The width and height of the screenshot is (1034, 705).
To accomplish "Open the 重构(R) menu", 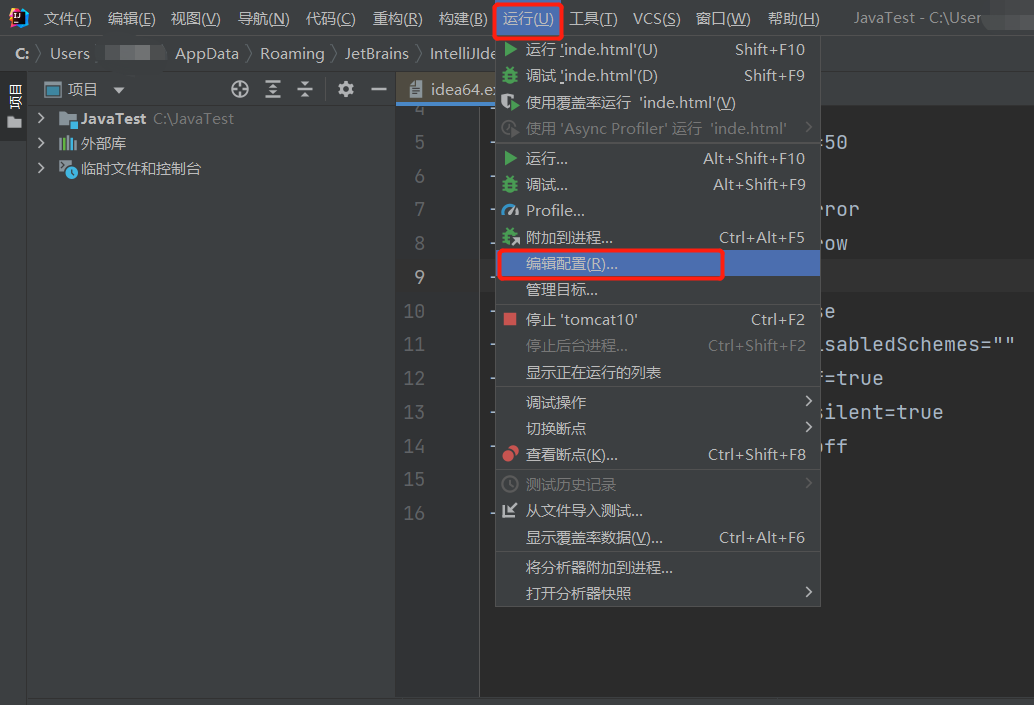I will point(397,18).
